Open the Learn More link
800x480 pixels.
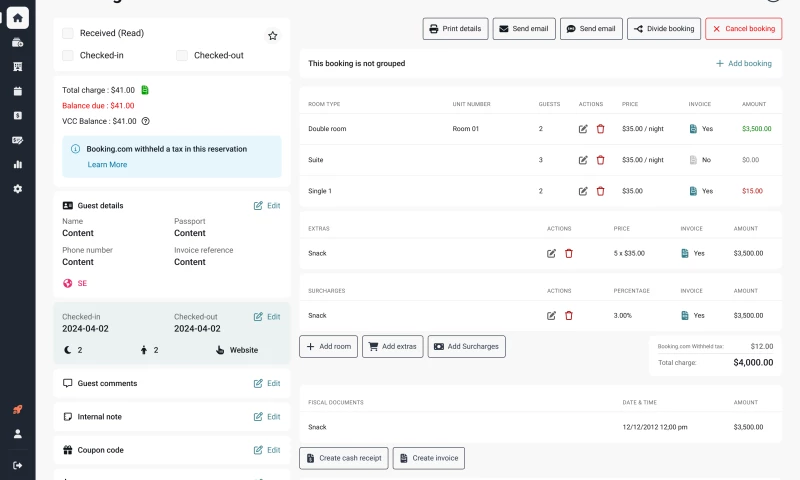coord(107,165)
